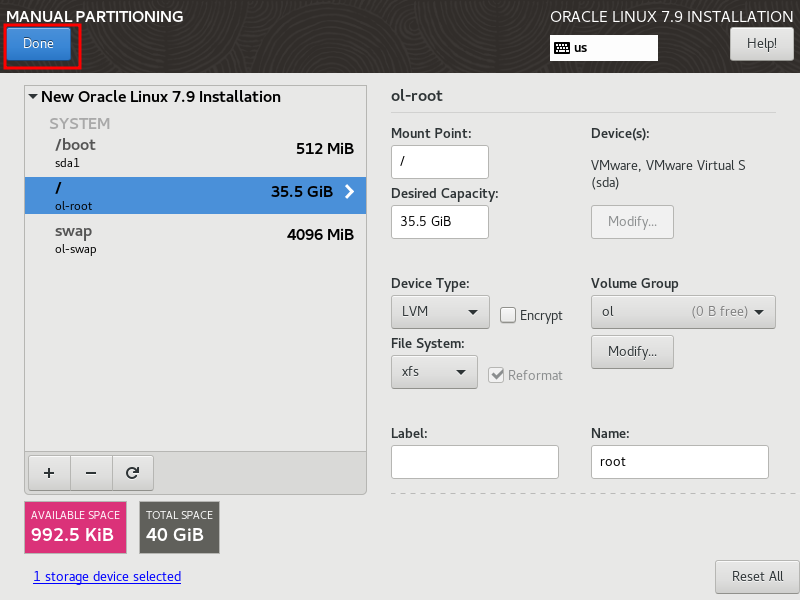The image size is (800, 600).
Task: Click the chevron arrow on ol-root row
Action: point(349,192)
